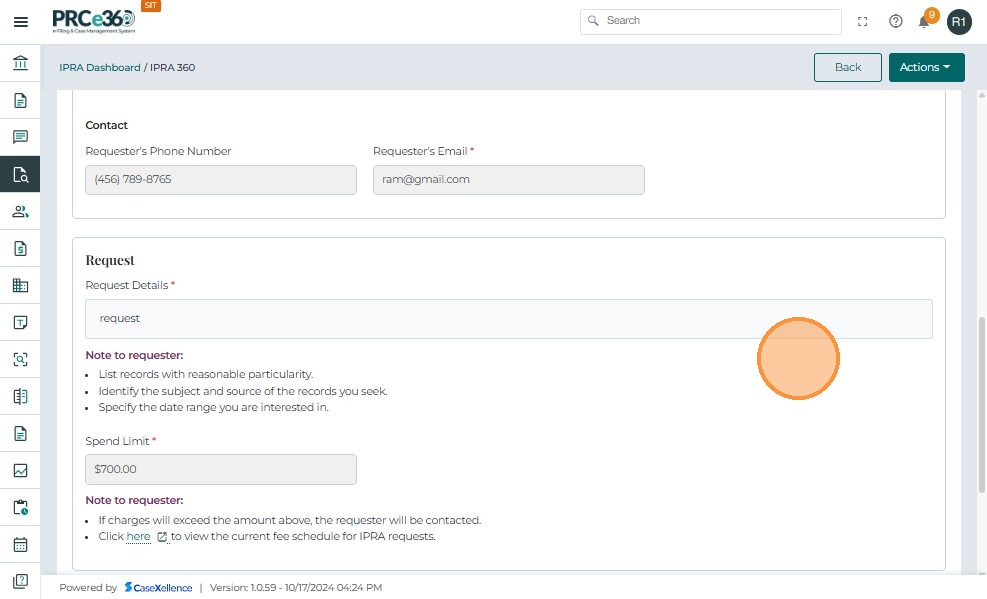This screenshot has width=987, height=599.
Task: Open the help question mark icon
Action: pyautogui.click(x=896, y=21)
